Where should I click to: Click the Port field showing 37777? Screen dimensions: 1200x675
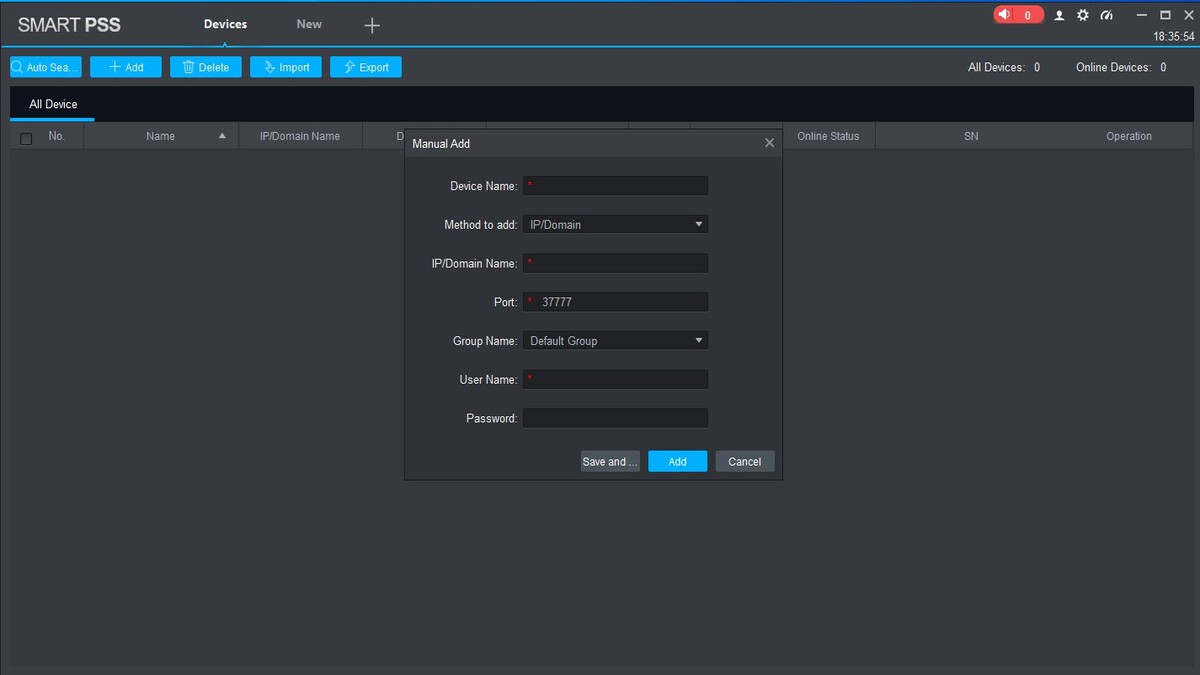(615, 302)
